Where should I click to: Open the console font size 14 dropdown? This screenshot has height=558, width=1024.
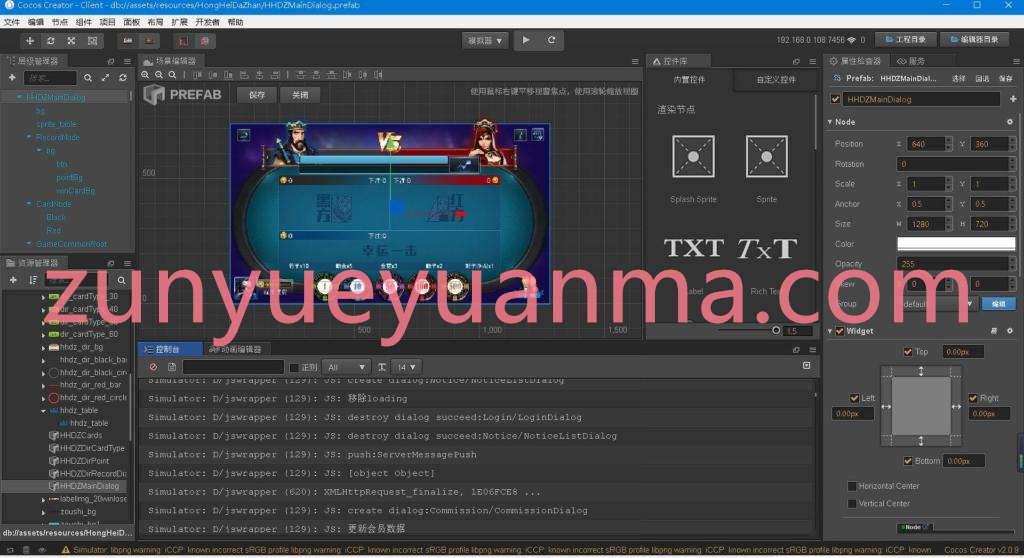point(408,367)
